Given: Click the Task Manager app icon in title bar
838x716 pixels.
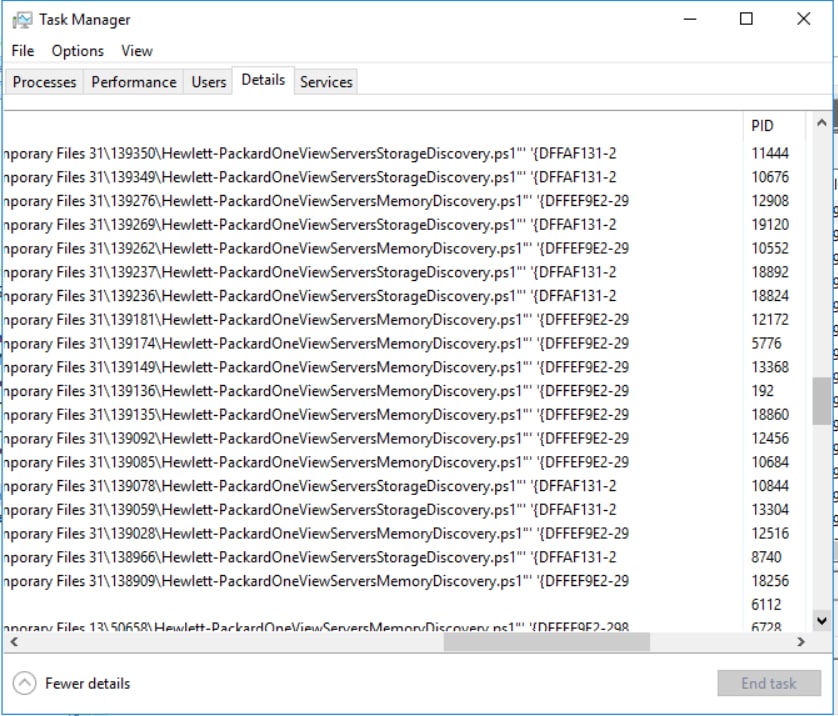Looking at the screenshot, I should click(22, 20).
